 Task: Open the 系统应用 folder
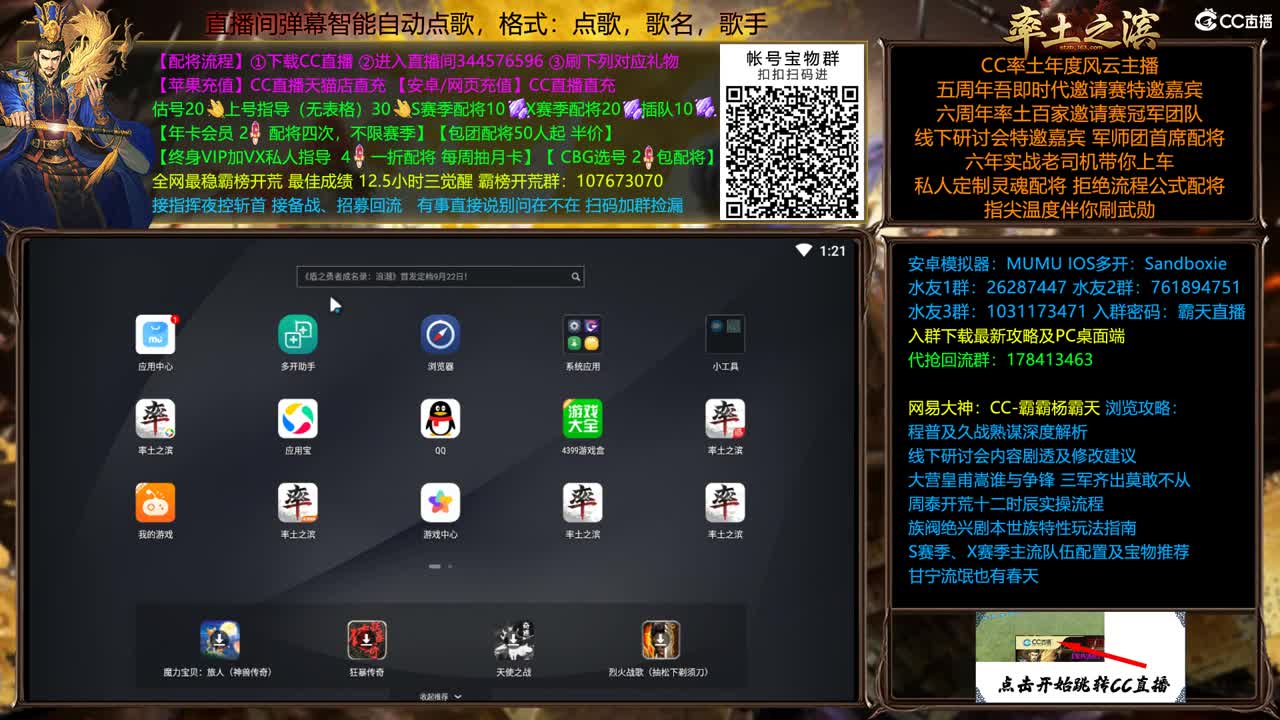[x=582, y=335]
